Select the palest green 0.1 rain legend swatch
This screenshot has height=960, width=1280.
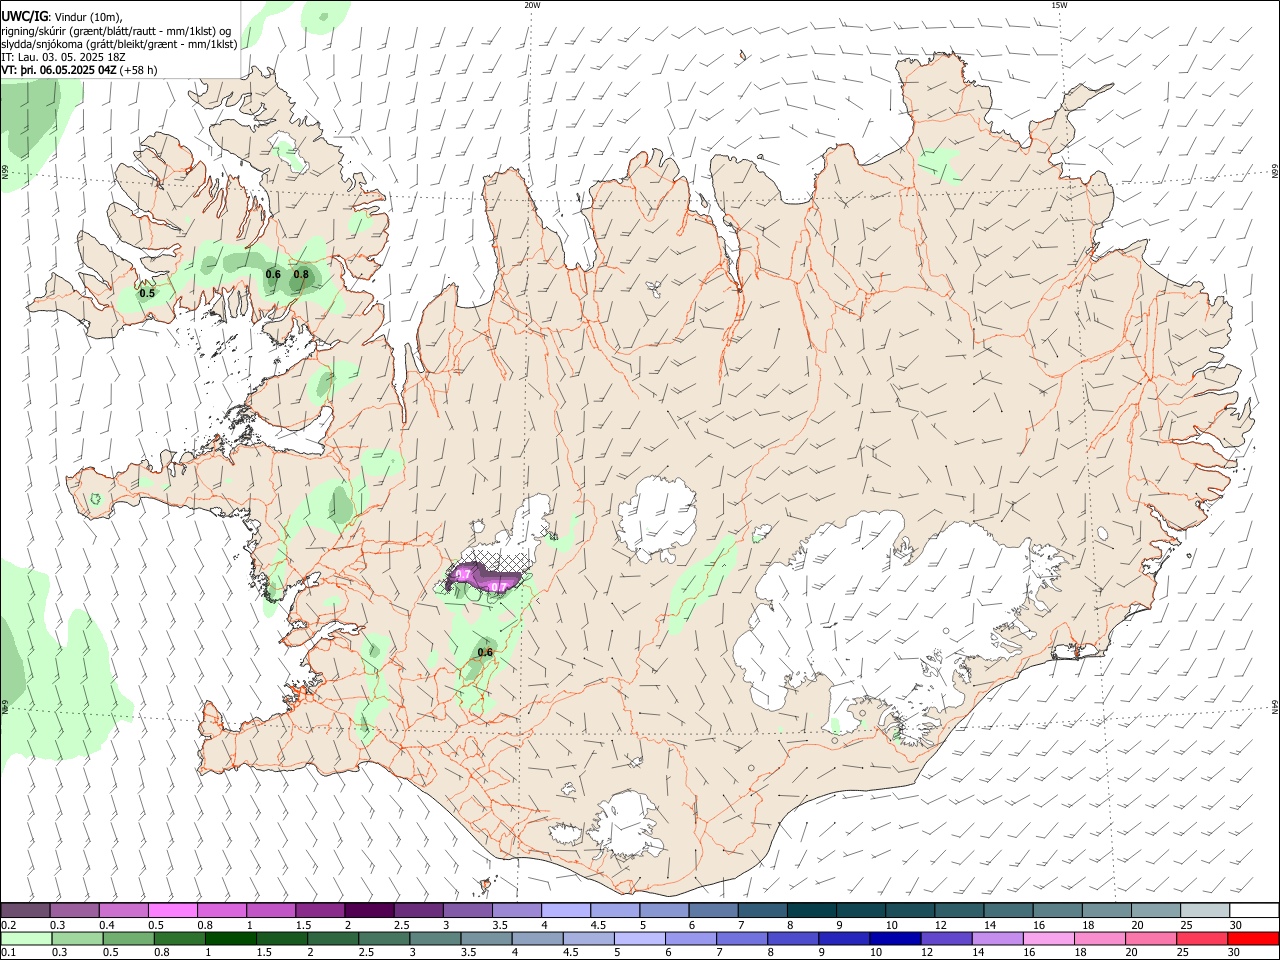coord(26,938)
